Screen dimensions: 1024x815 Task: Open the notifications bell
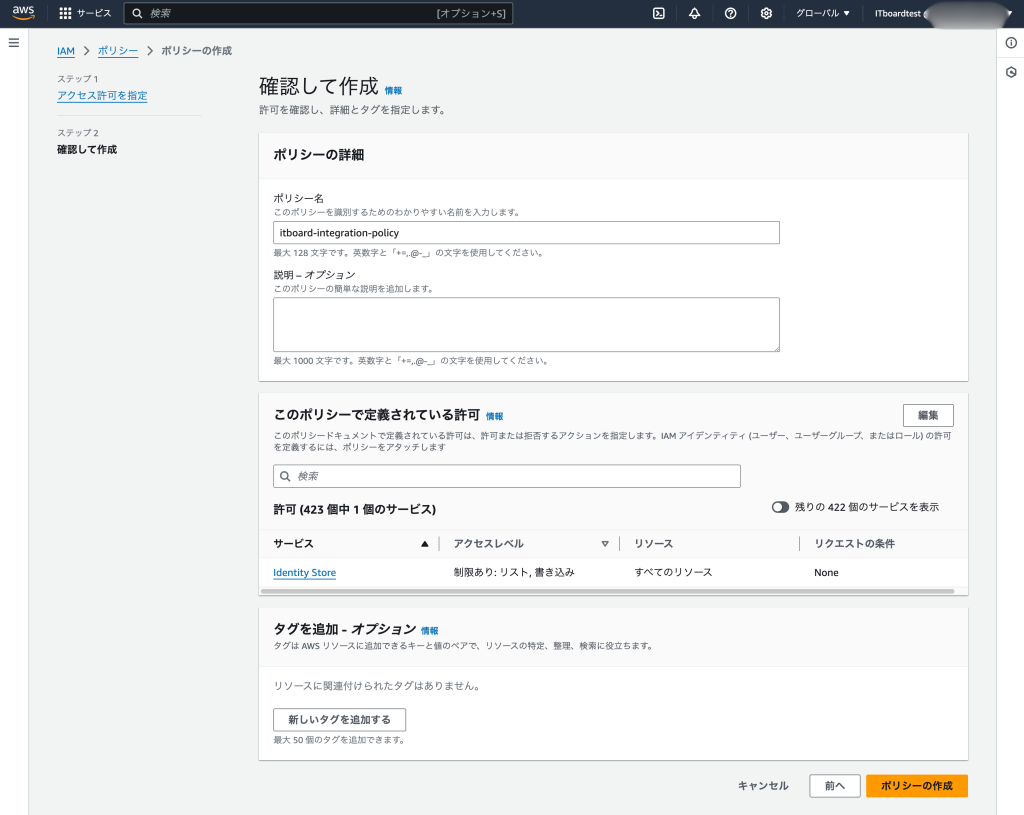(x=694, y=13)
